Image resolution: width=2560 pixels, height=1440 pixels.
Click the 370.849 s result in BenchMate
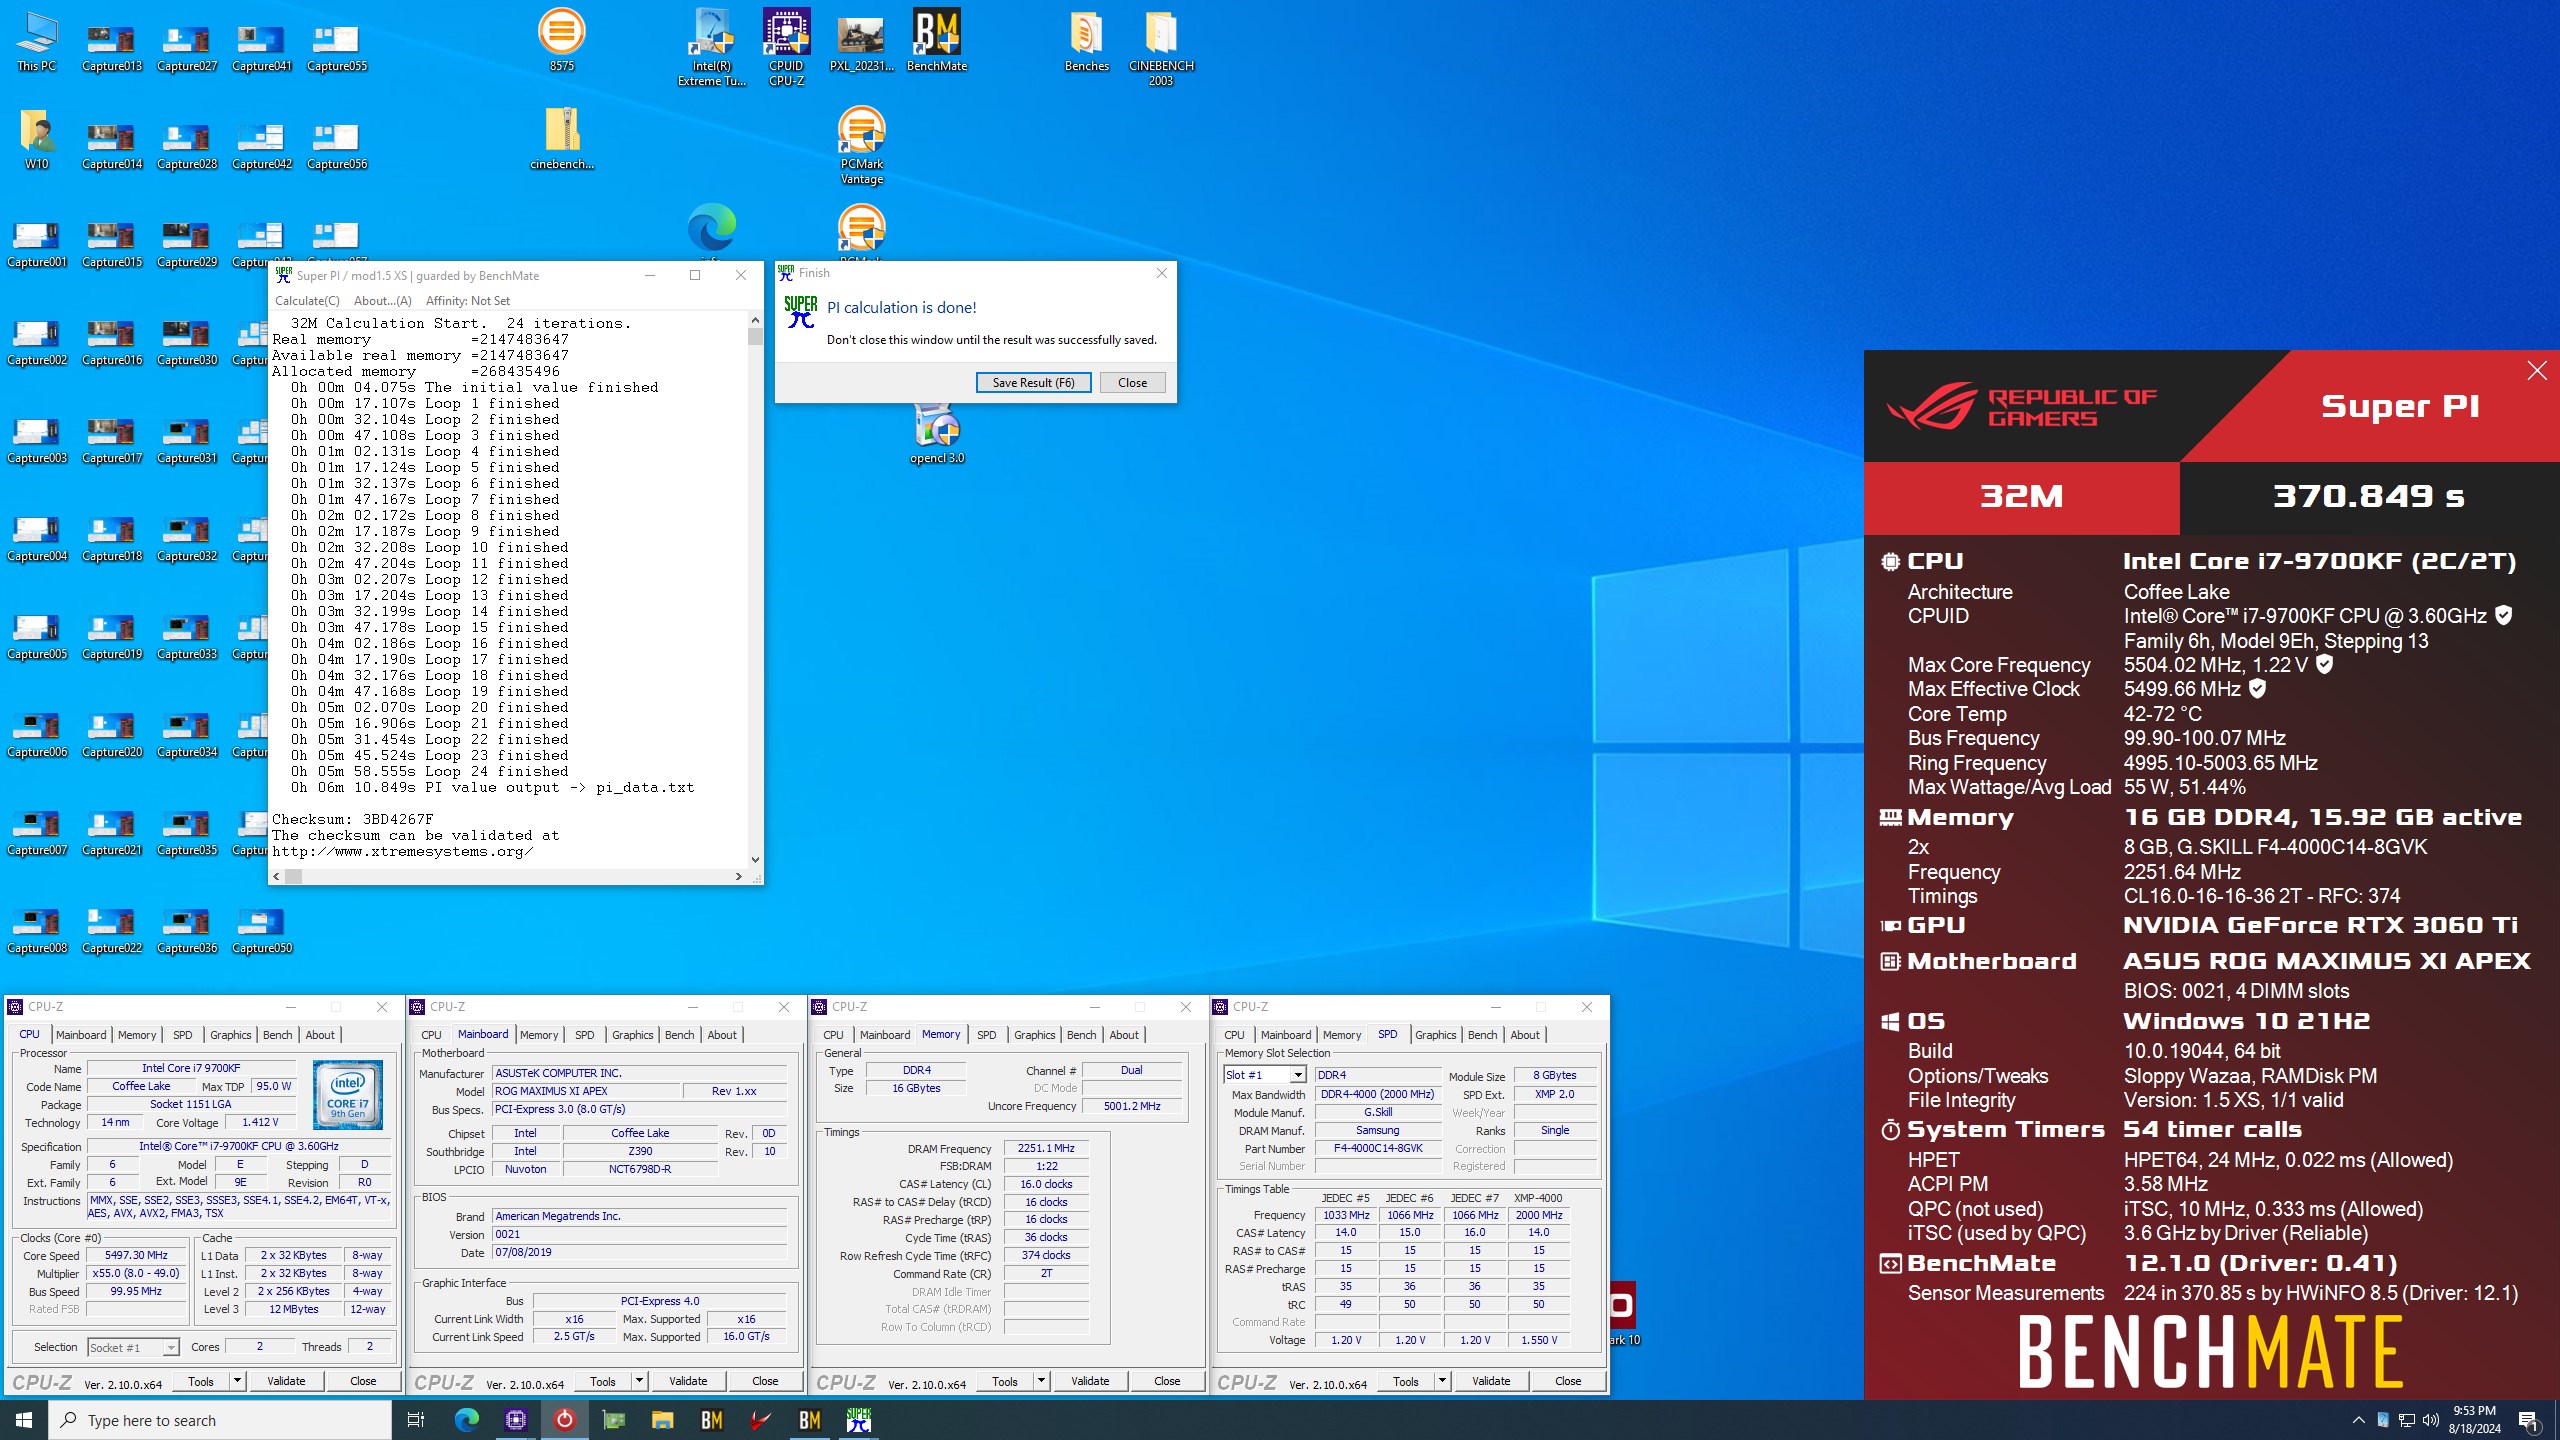click(x=2368, y=496)
